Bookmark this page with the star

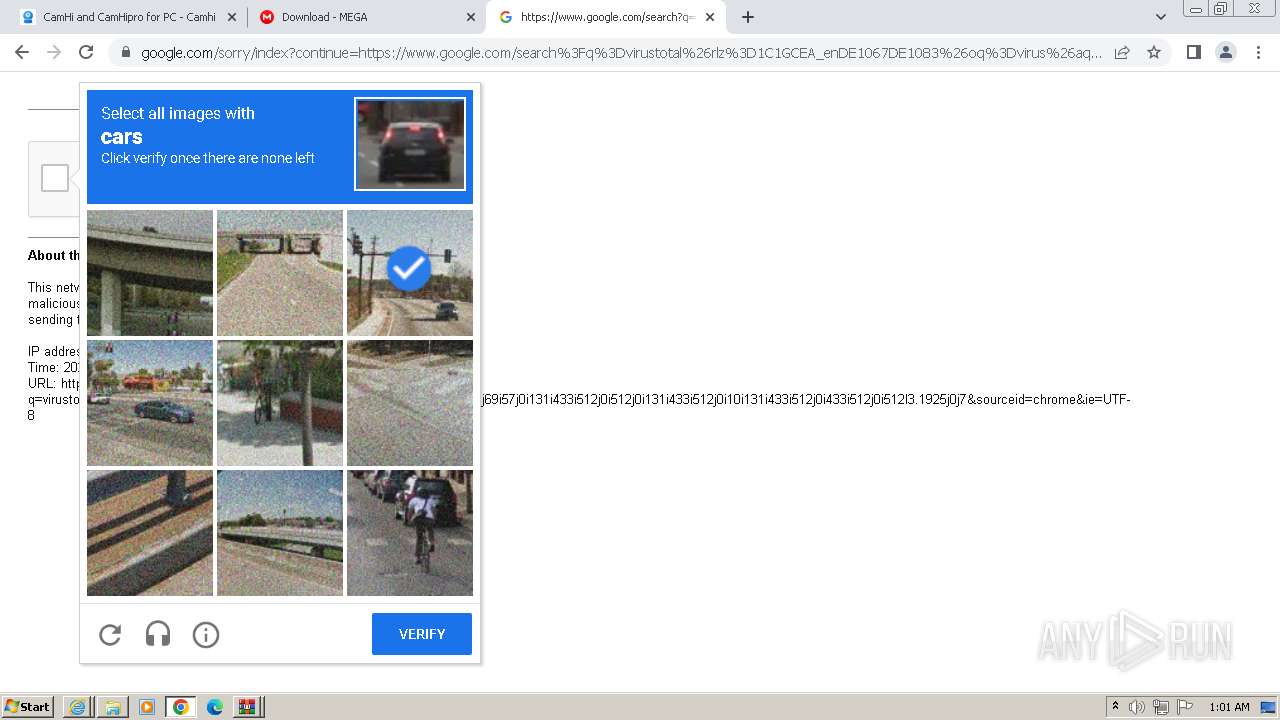coord(1154,52)
